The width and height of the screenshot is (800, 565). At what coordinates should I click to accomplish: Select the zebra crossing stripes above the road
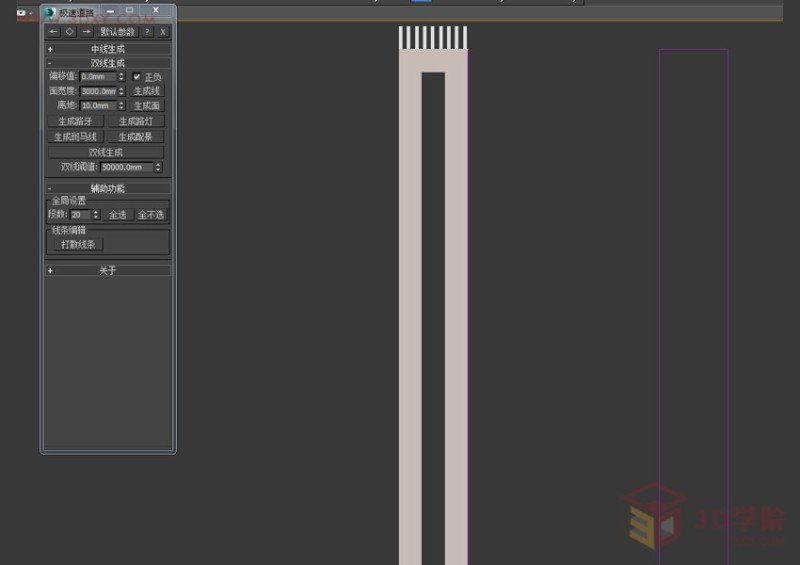433,38
